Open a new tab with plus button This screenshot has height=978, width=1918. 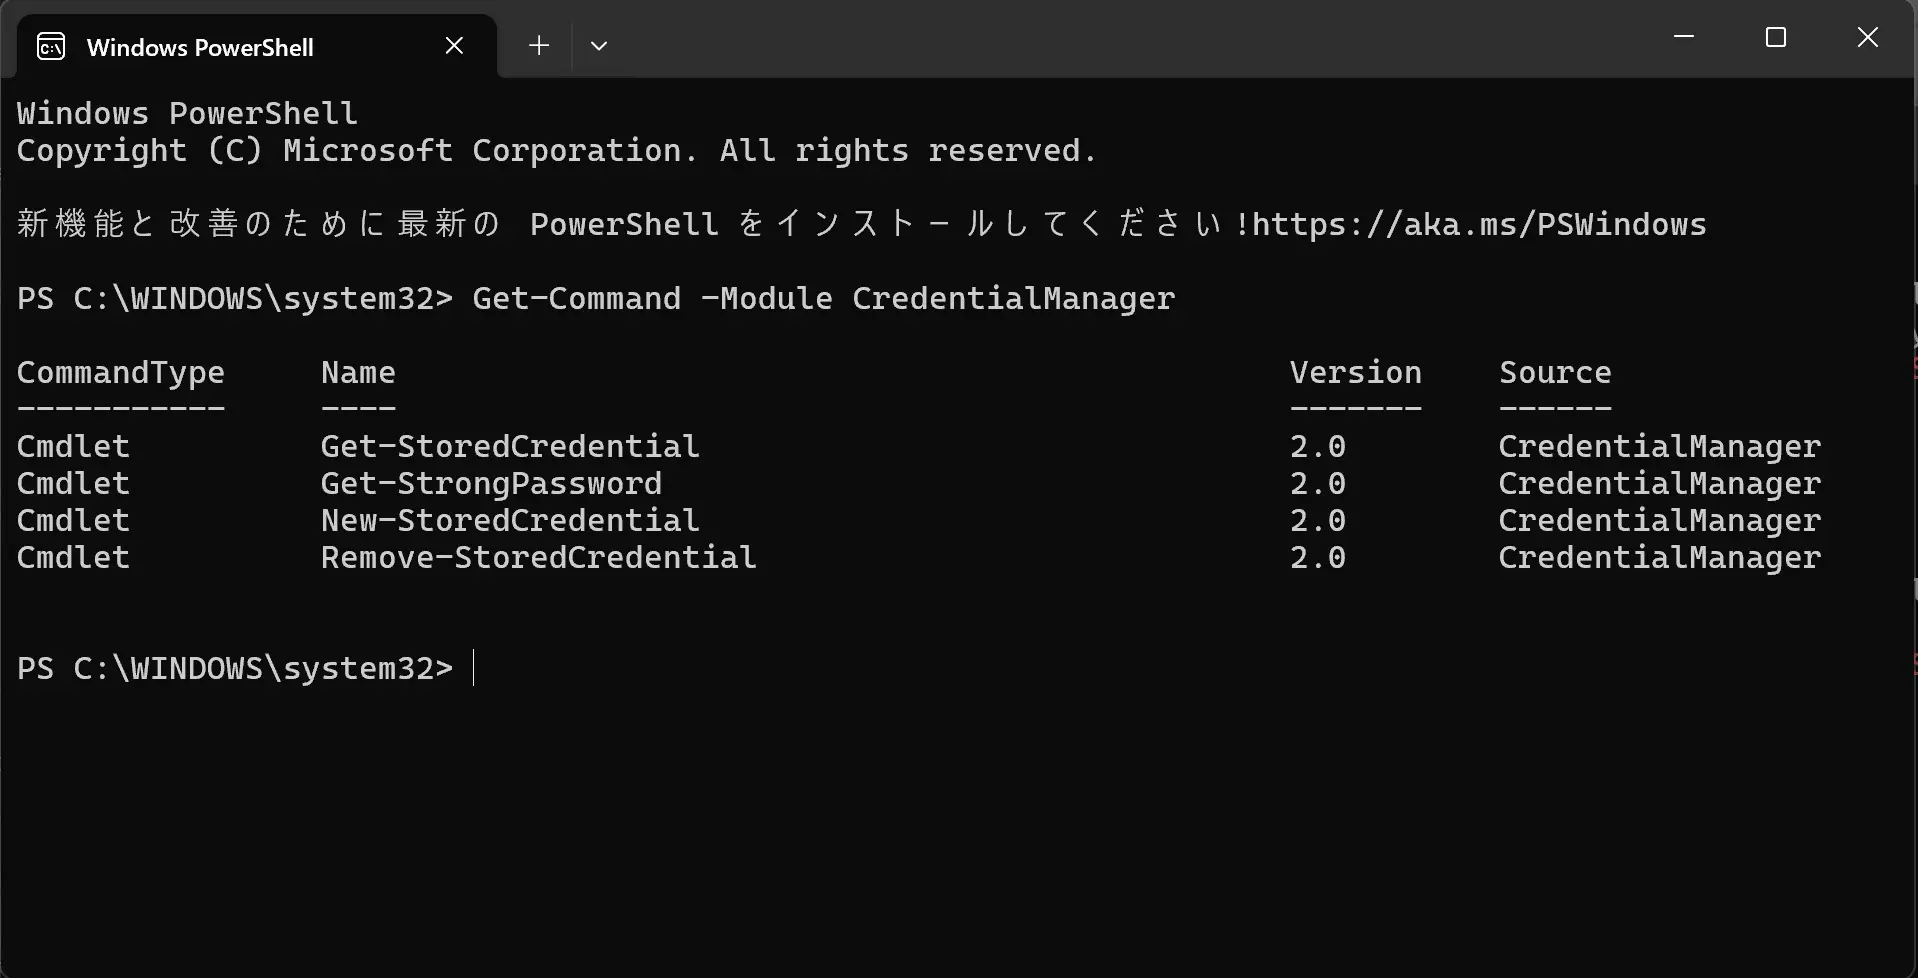539,46
